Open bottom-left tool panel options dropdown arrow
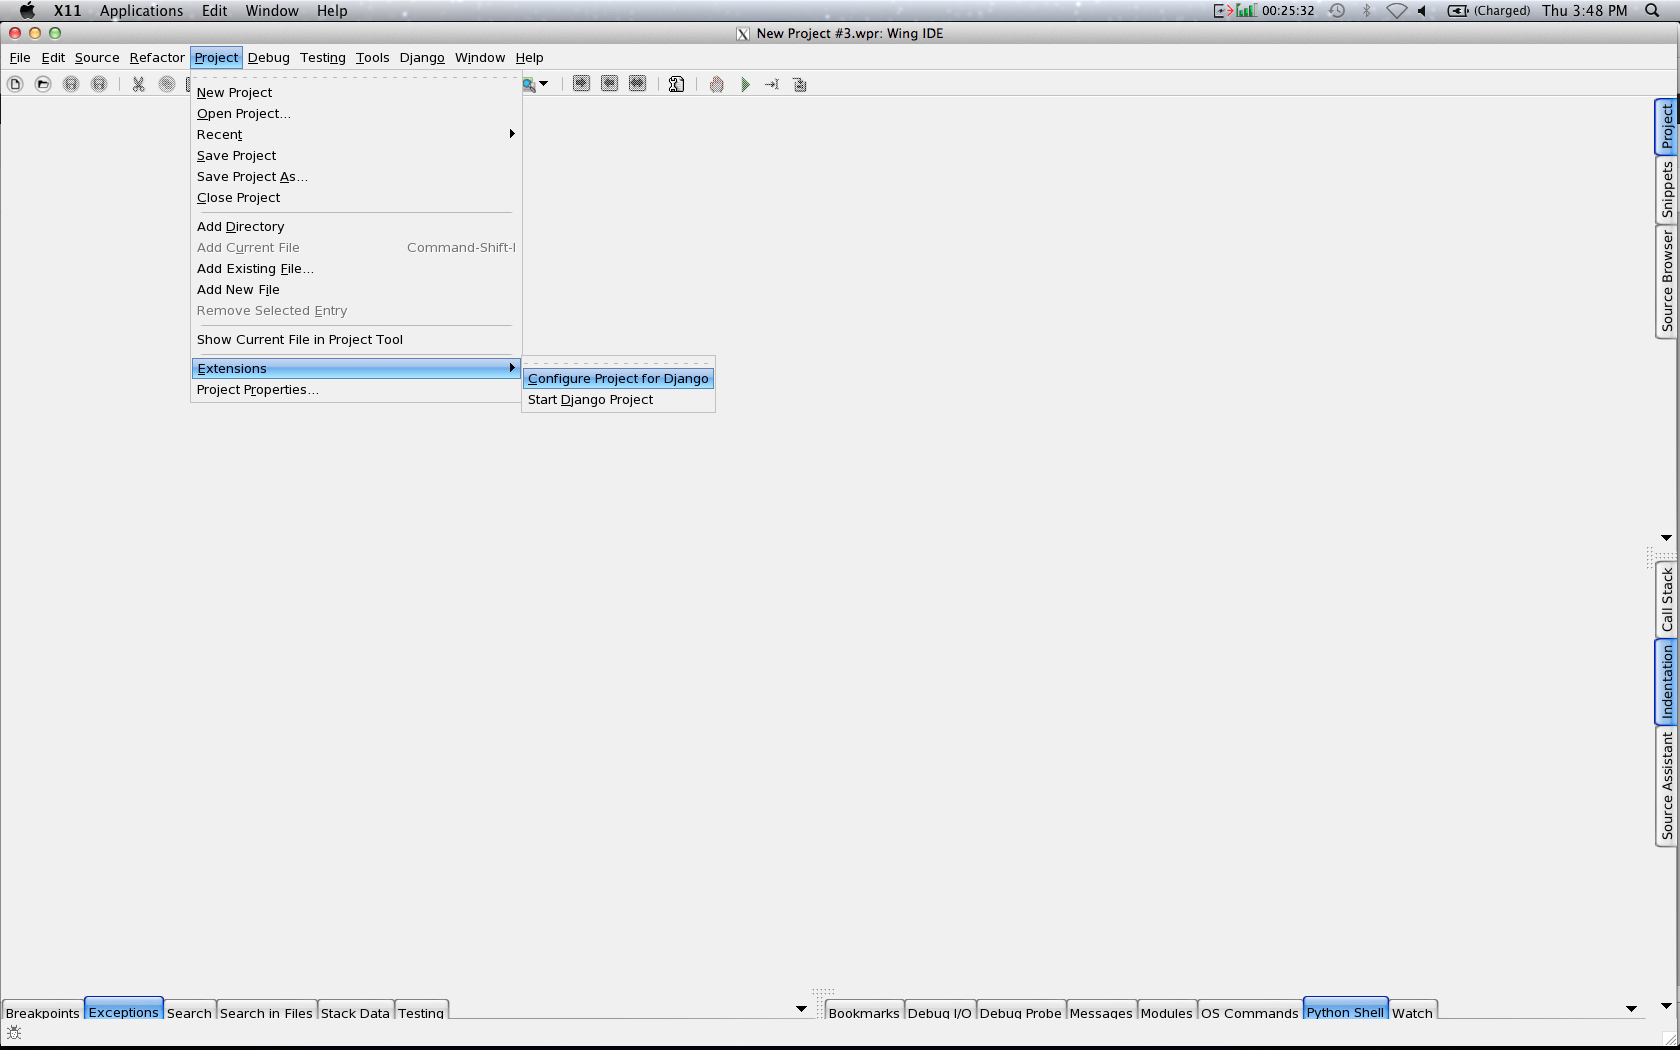This screenshot has height=1050, width=1680. pos(801,1009)
